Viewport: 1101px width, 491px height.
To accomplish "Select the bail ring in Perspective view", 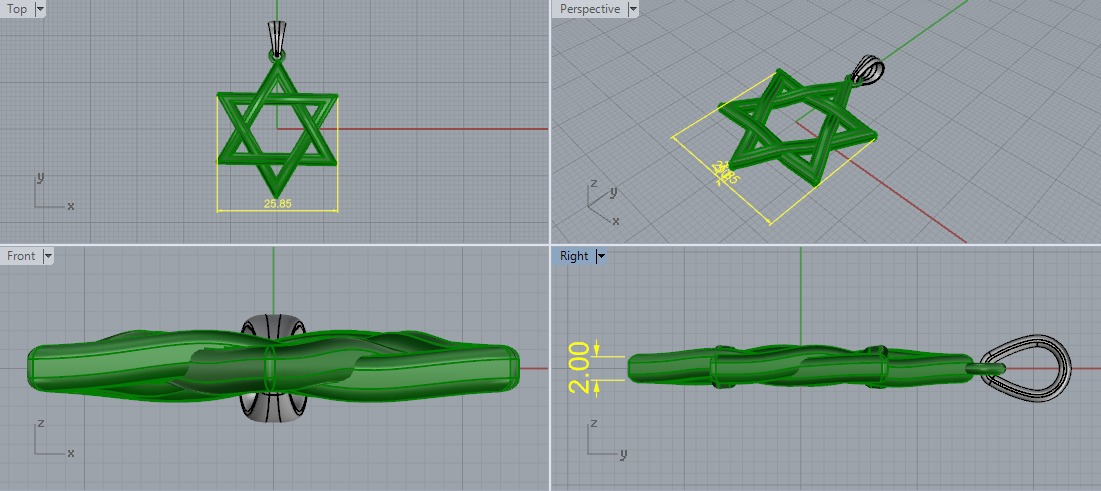I will tap(868, 71).
